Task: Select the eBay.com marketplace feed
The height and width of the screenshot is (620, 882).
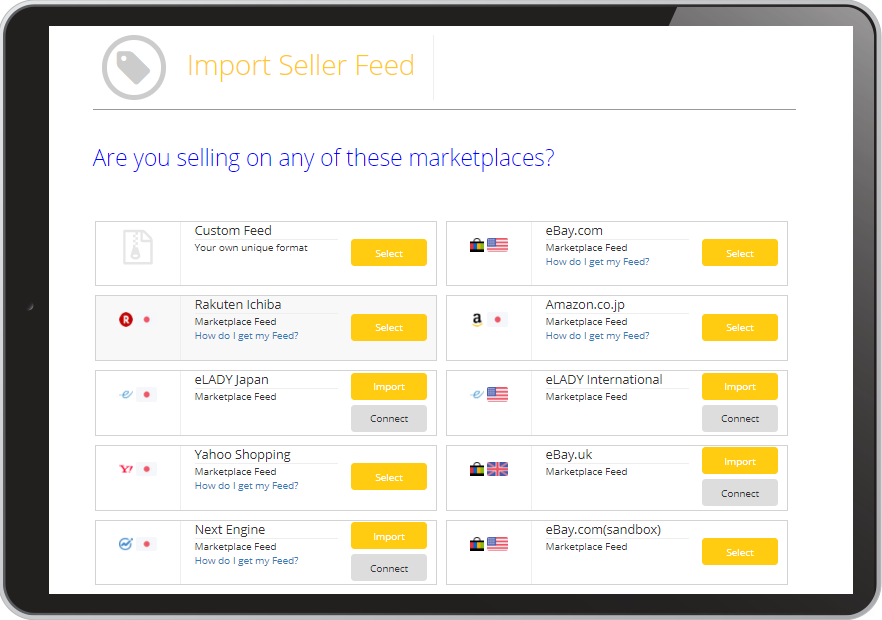Action: (x=740, y=253)
